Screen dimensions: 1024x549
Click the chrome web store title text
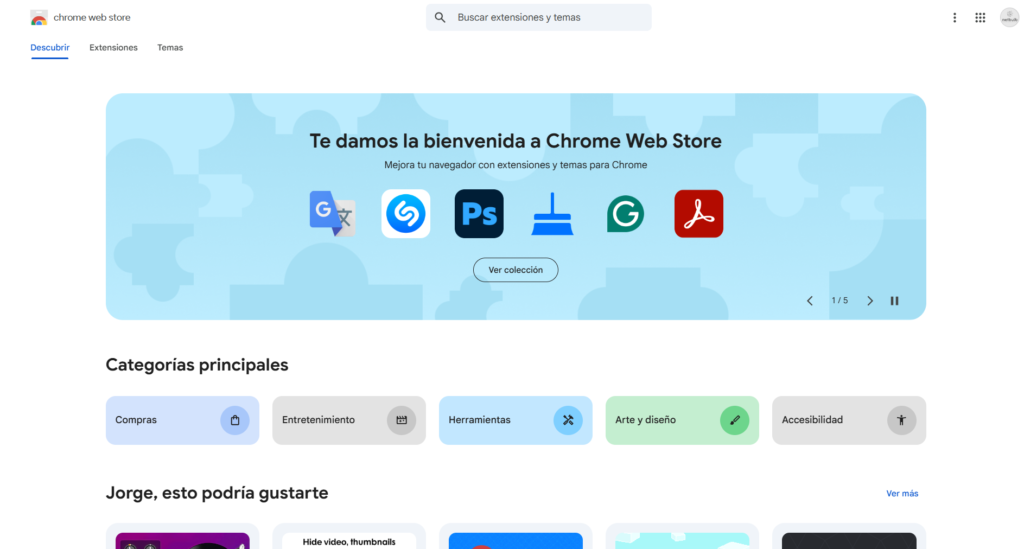(x=92, y=18)
